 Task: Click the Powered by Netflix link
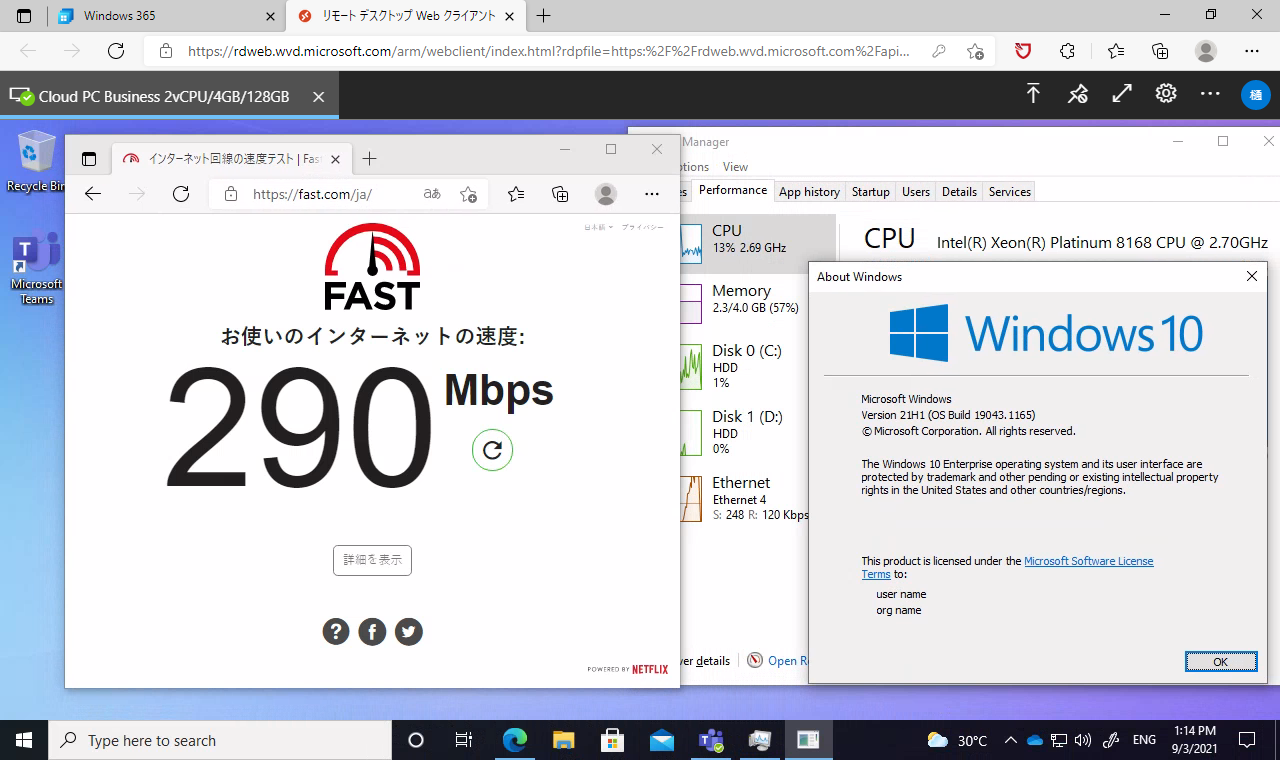[628, 669]
